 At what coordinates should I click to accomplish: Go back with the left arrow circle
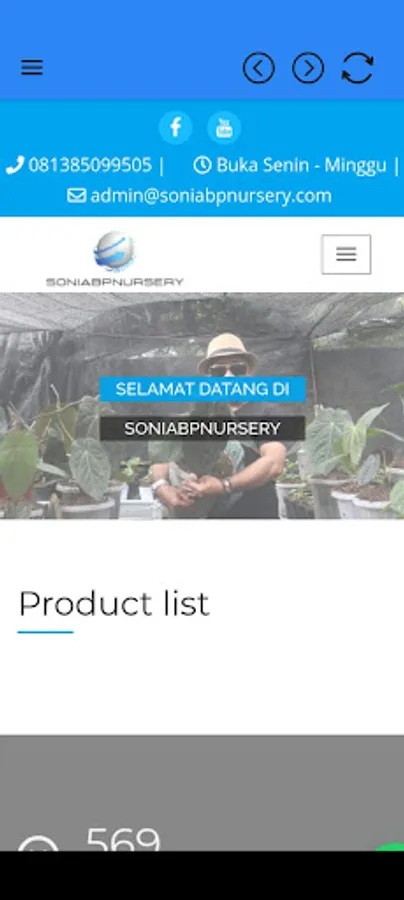coord(259,68)
